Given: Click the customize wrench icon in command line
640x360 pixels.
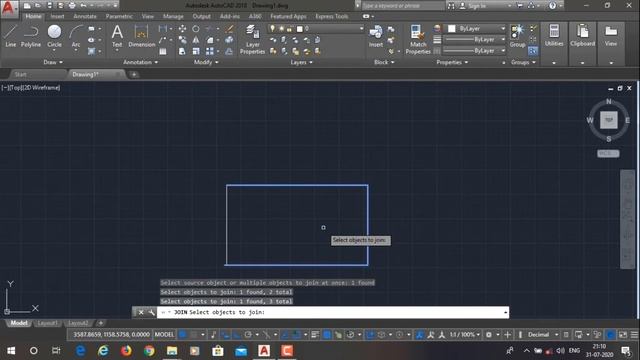Looking at the screenshot, I should (x=151, y=312).
